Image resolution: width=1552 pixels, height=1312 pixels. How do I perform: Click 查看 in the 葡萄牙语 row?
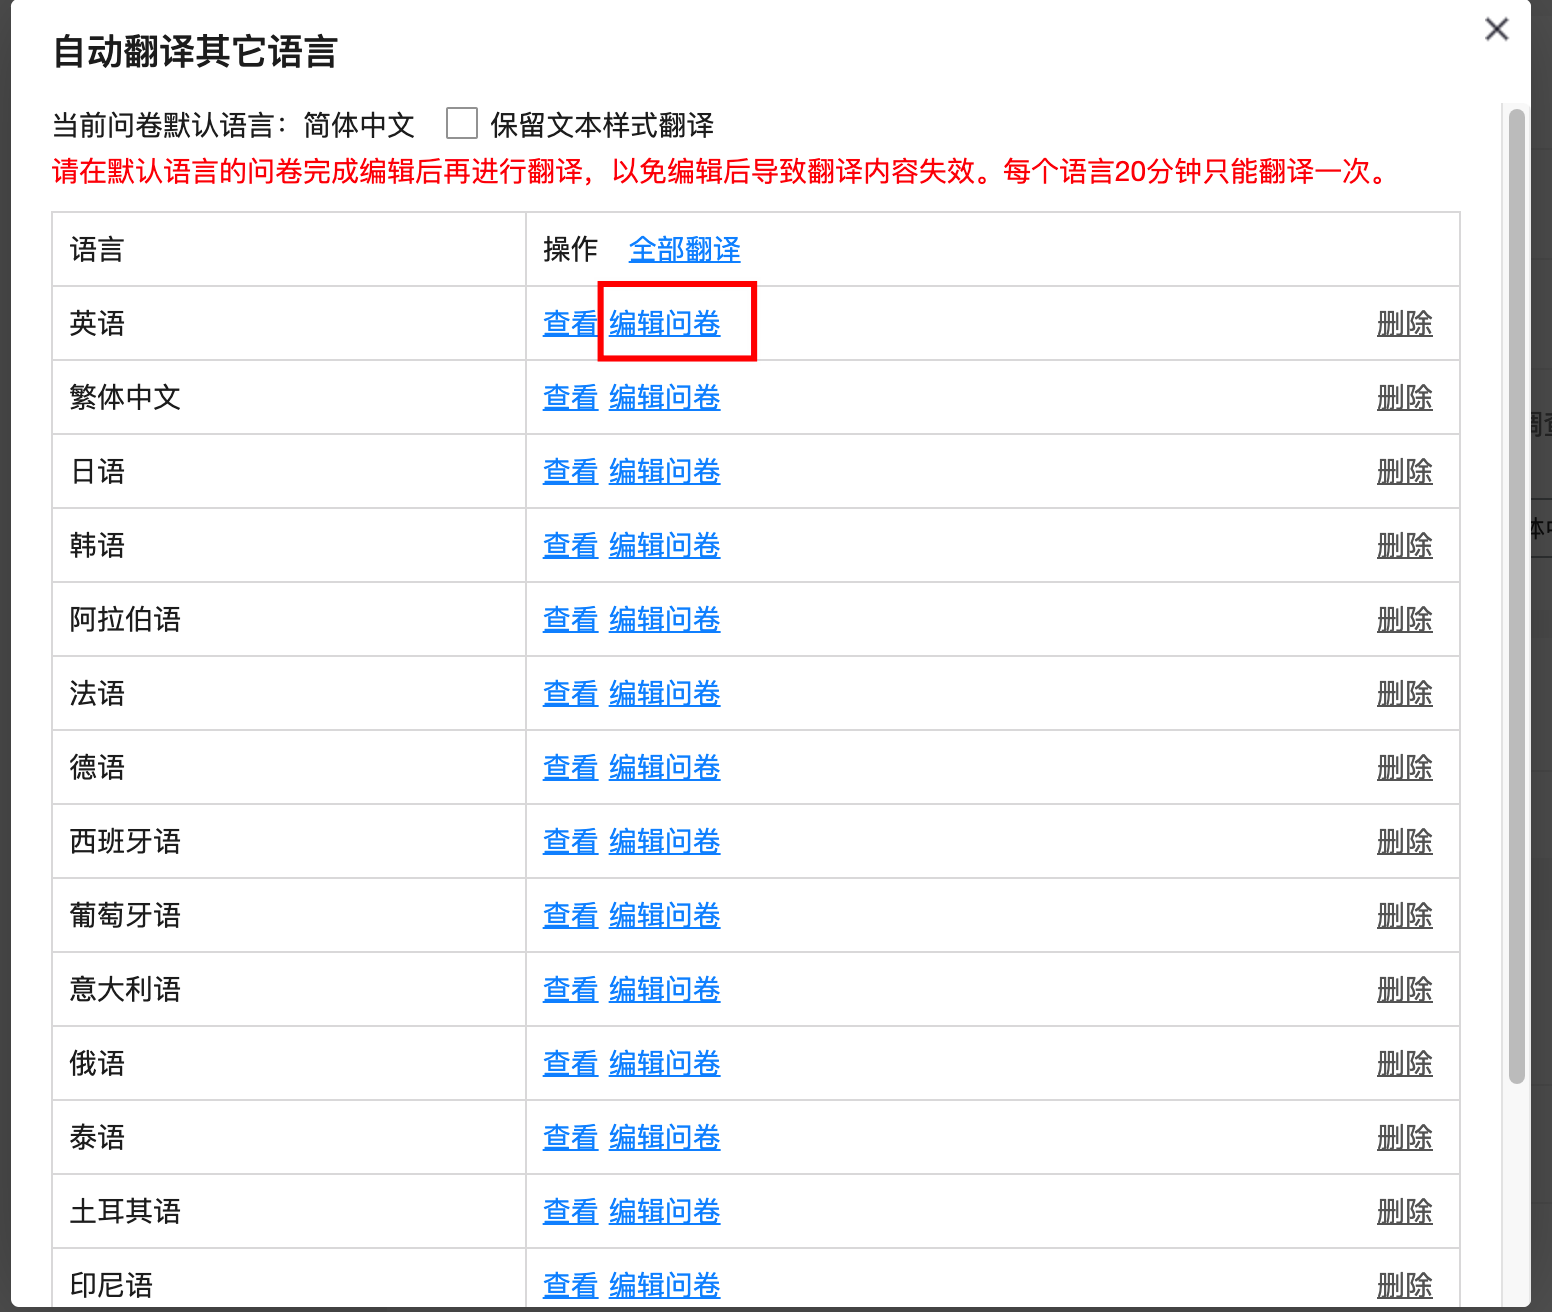click(x=570, y=915)
